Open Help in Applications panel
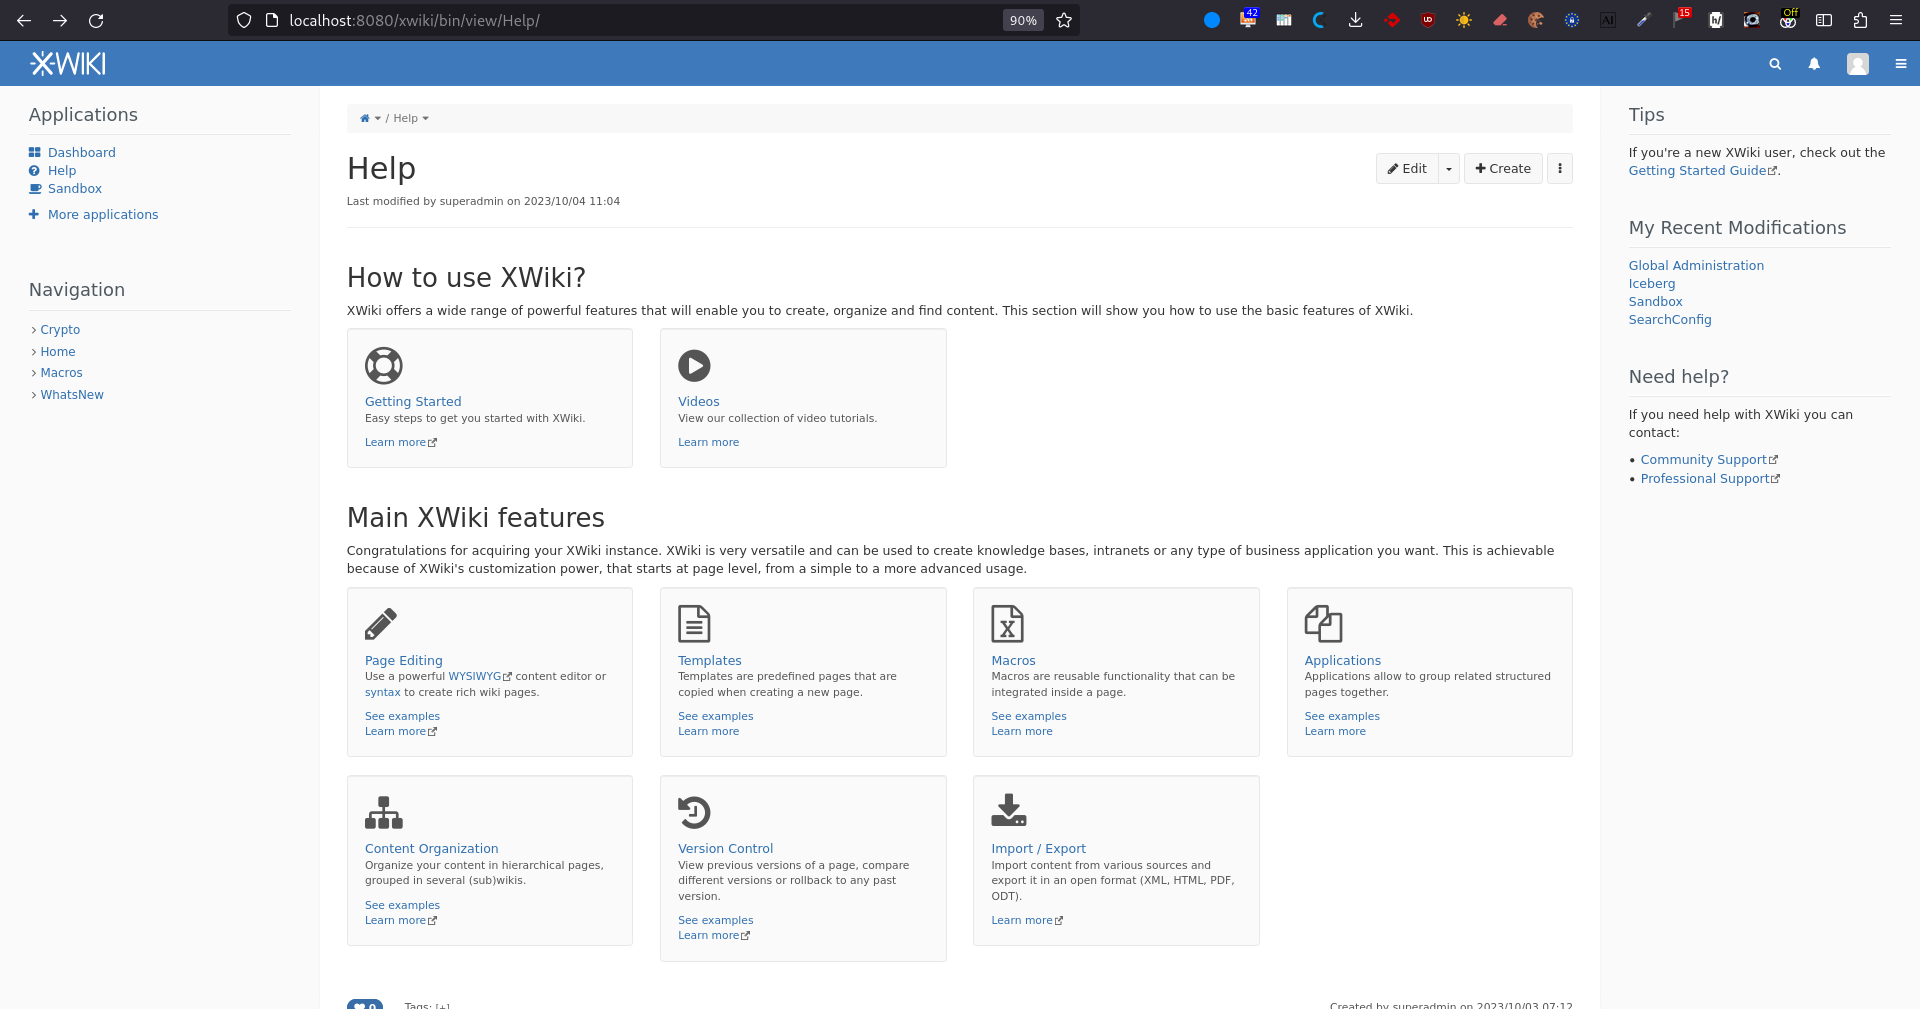Screen dimensions: 1920x1009 pyautogui.click(x=62, y=170)
